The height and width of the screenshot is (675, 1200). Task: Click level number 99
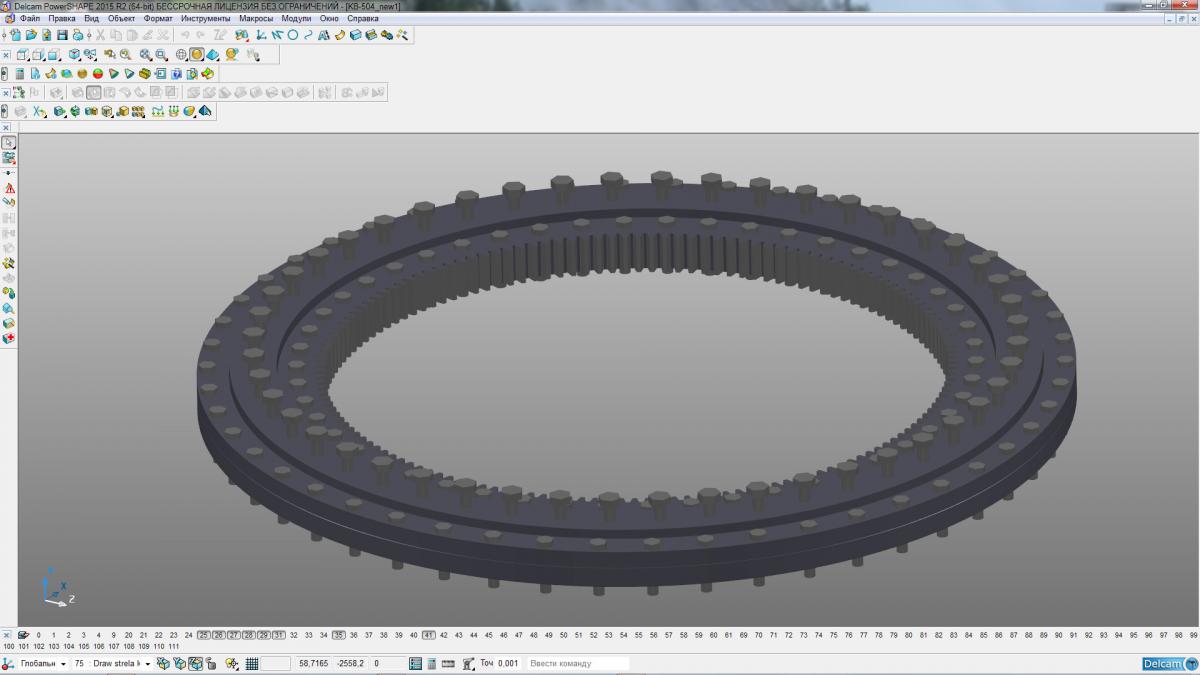click(1192, 635)
